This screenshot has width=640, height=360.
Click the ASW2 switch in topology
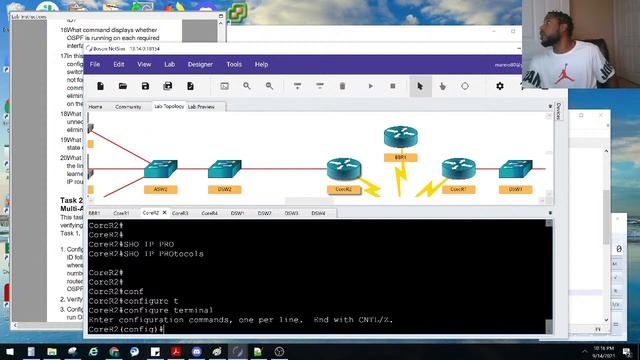[x=160, y=169]
